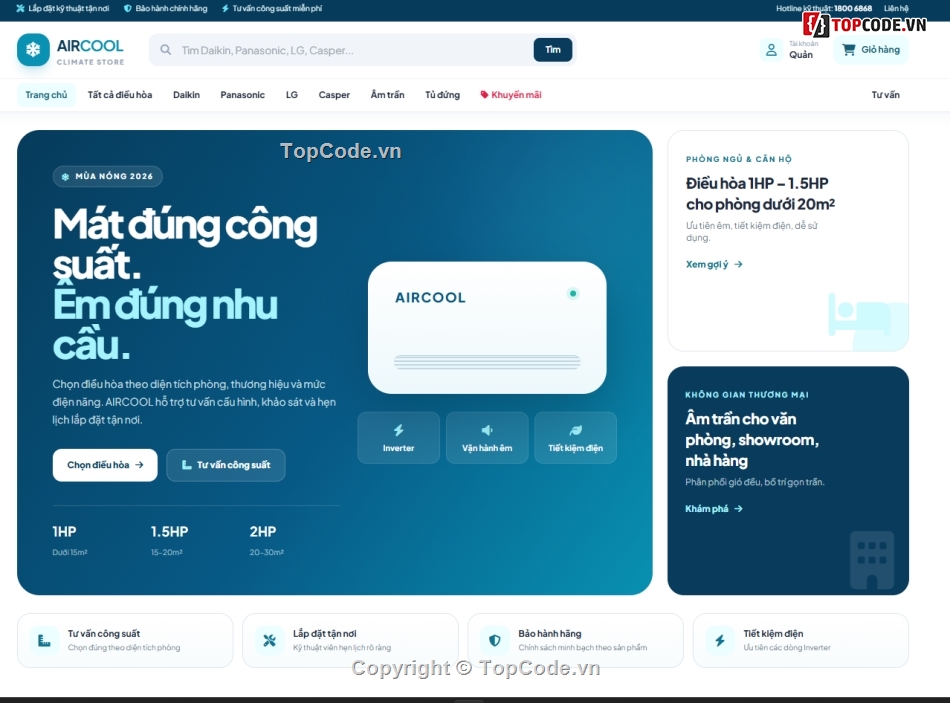
Task: Open Khuyến mãi promotions page
Action: (511, 95)
